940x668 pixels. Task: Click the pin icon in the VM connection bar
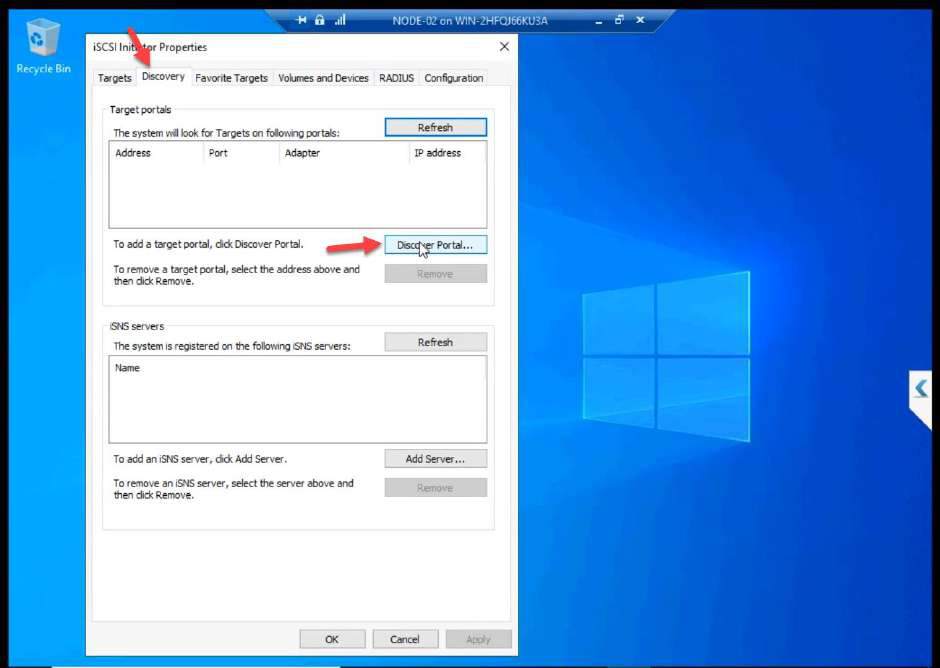(302, 20)
